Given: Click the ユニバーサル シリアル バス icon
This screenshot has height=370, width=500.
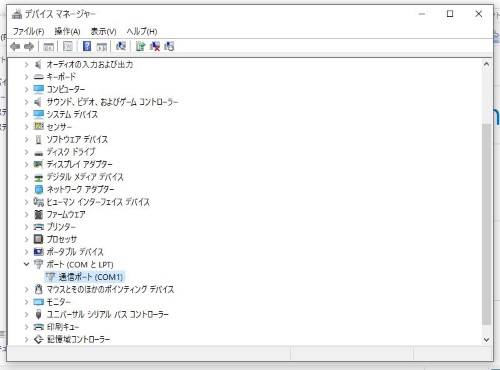Looking at the screenshot, I should point(38,314).
